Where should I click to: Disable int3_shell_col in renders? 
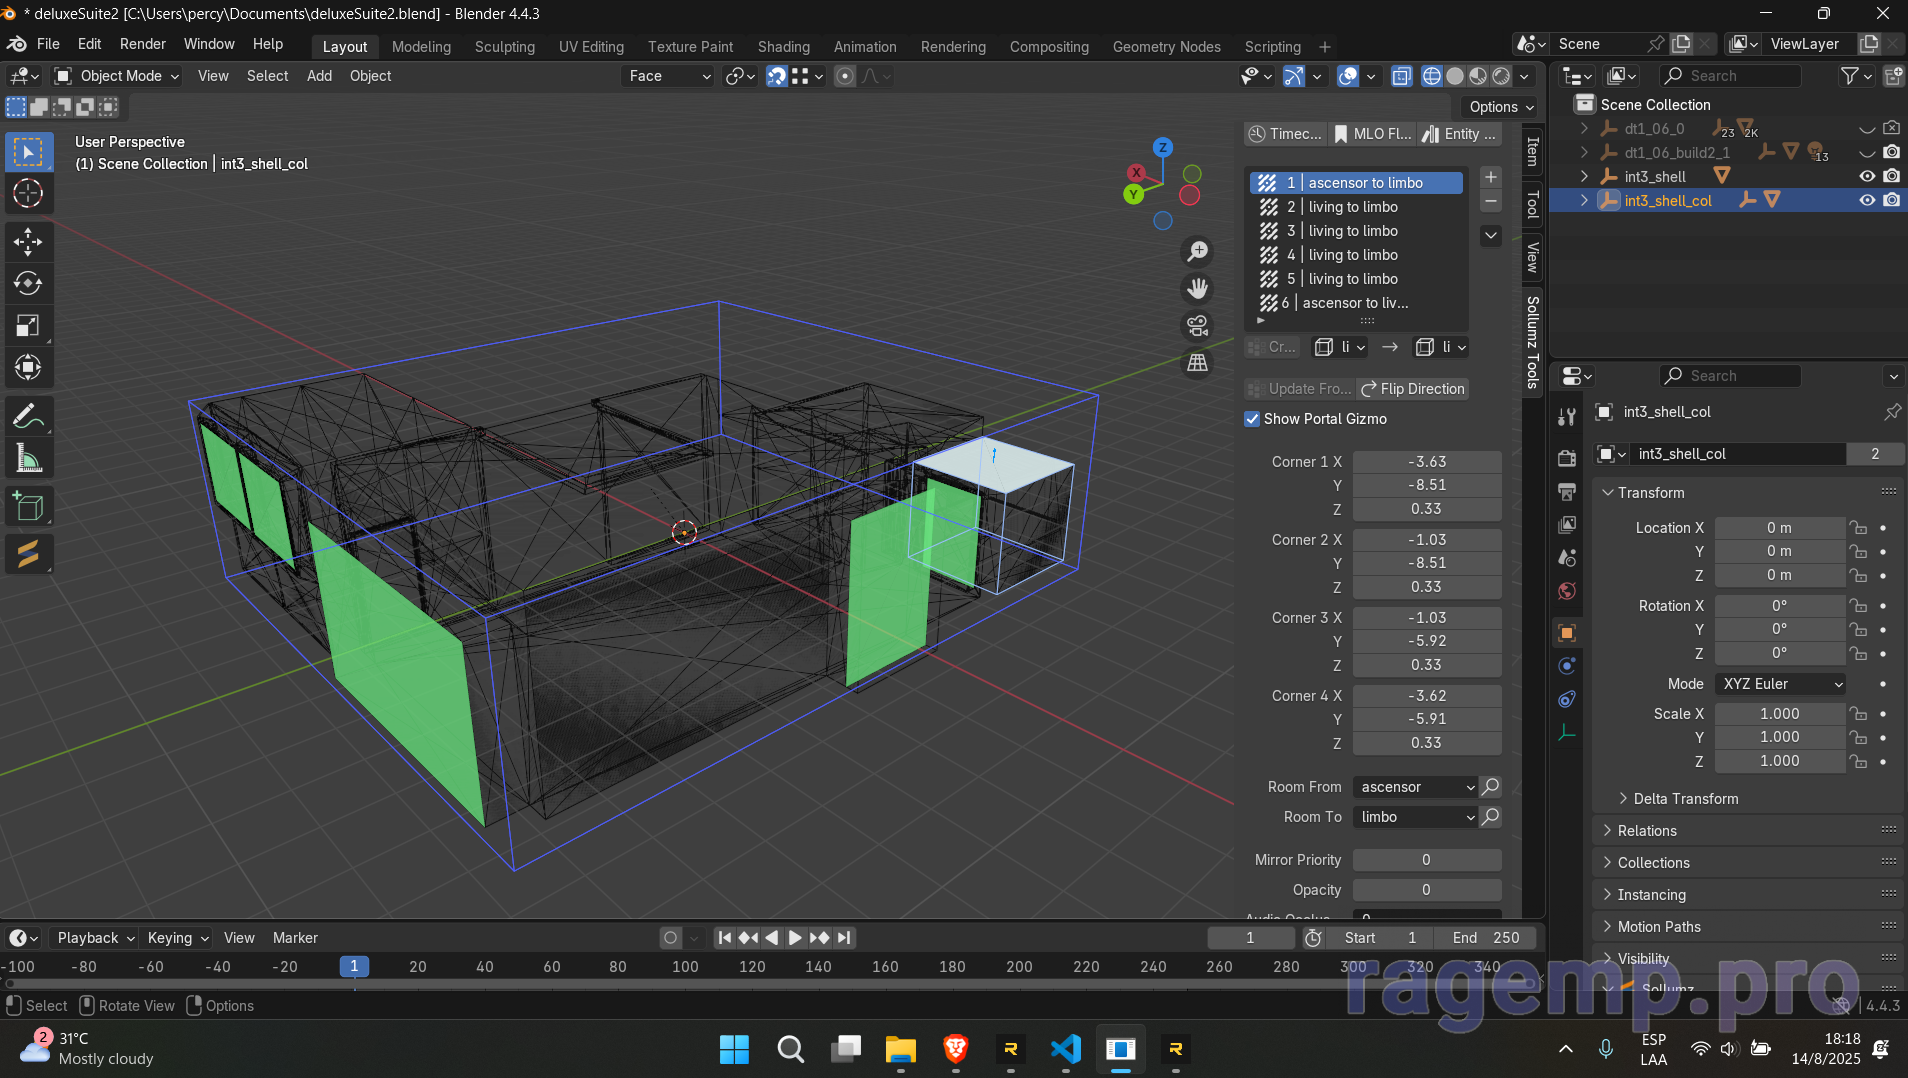tap(1891, 200)
